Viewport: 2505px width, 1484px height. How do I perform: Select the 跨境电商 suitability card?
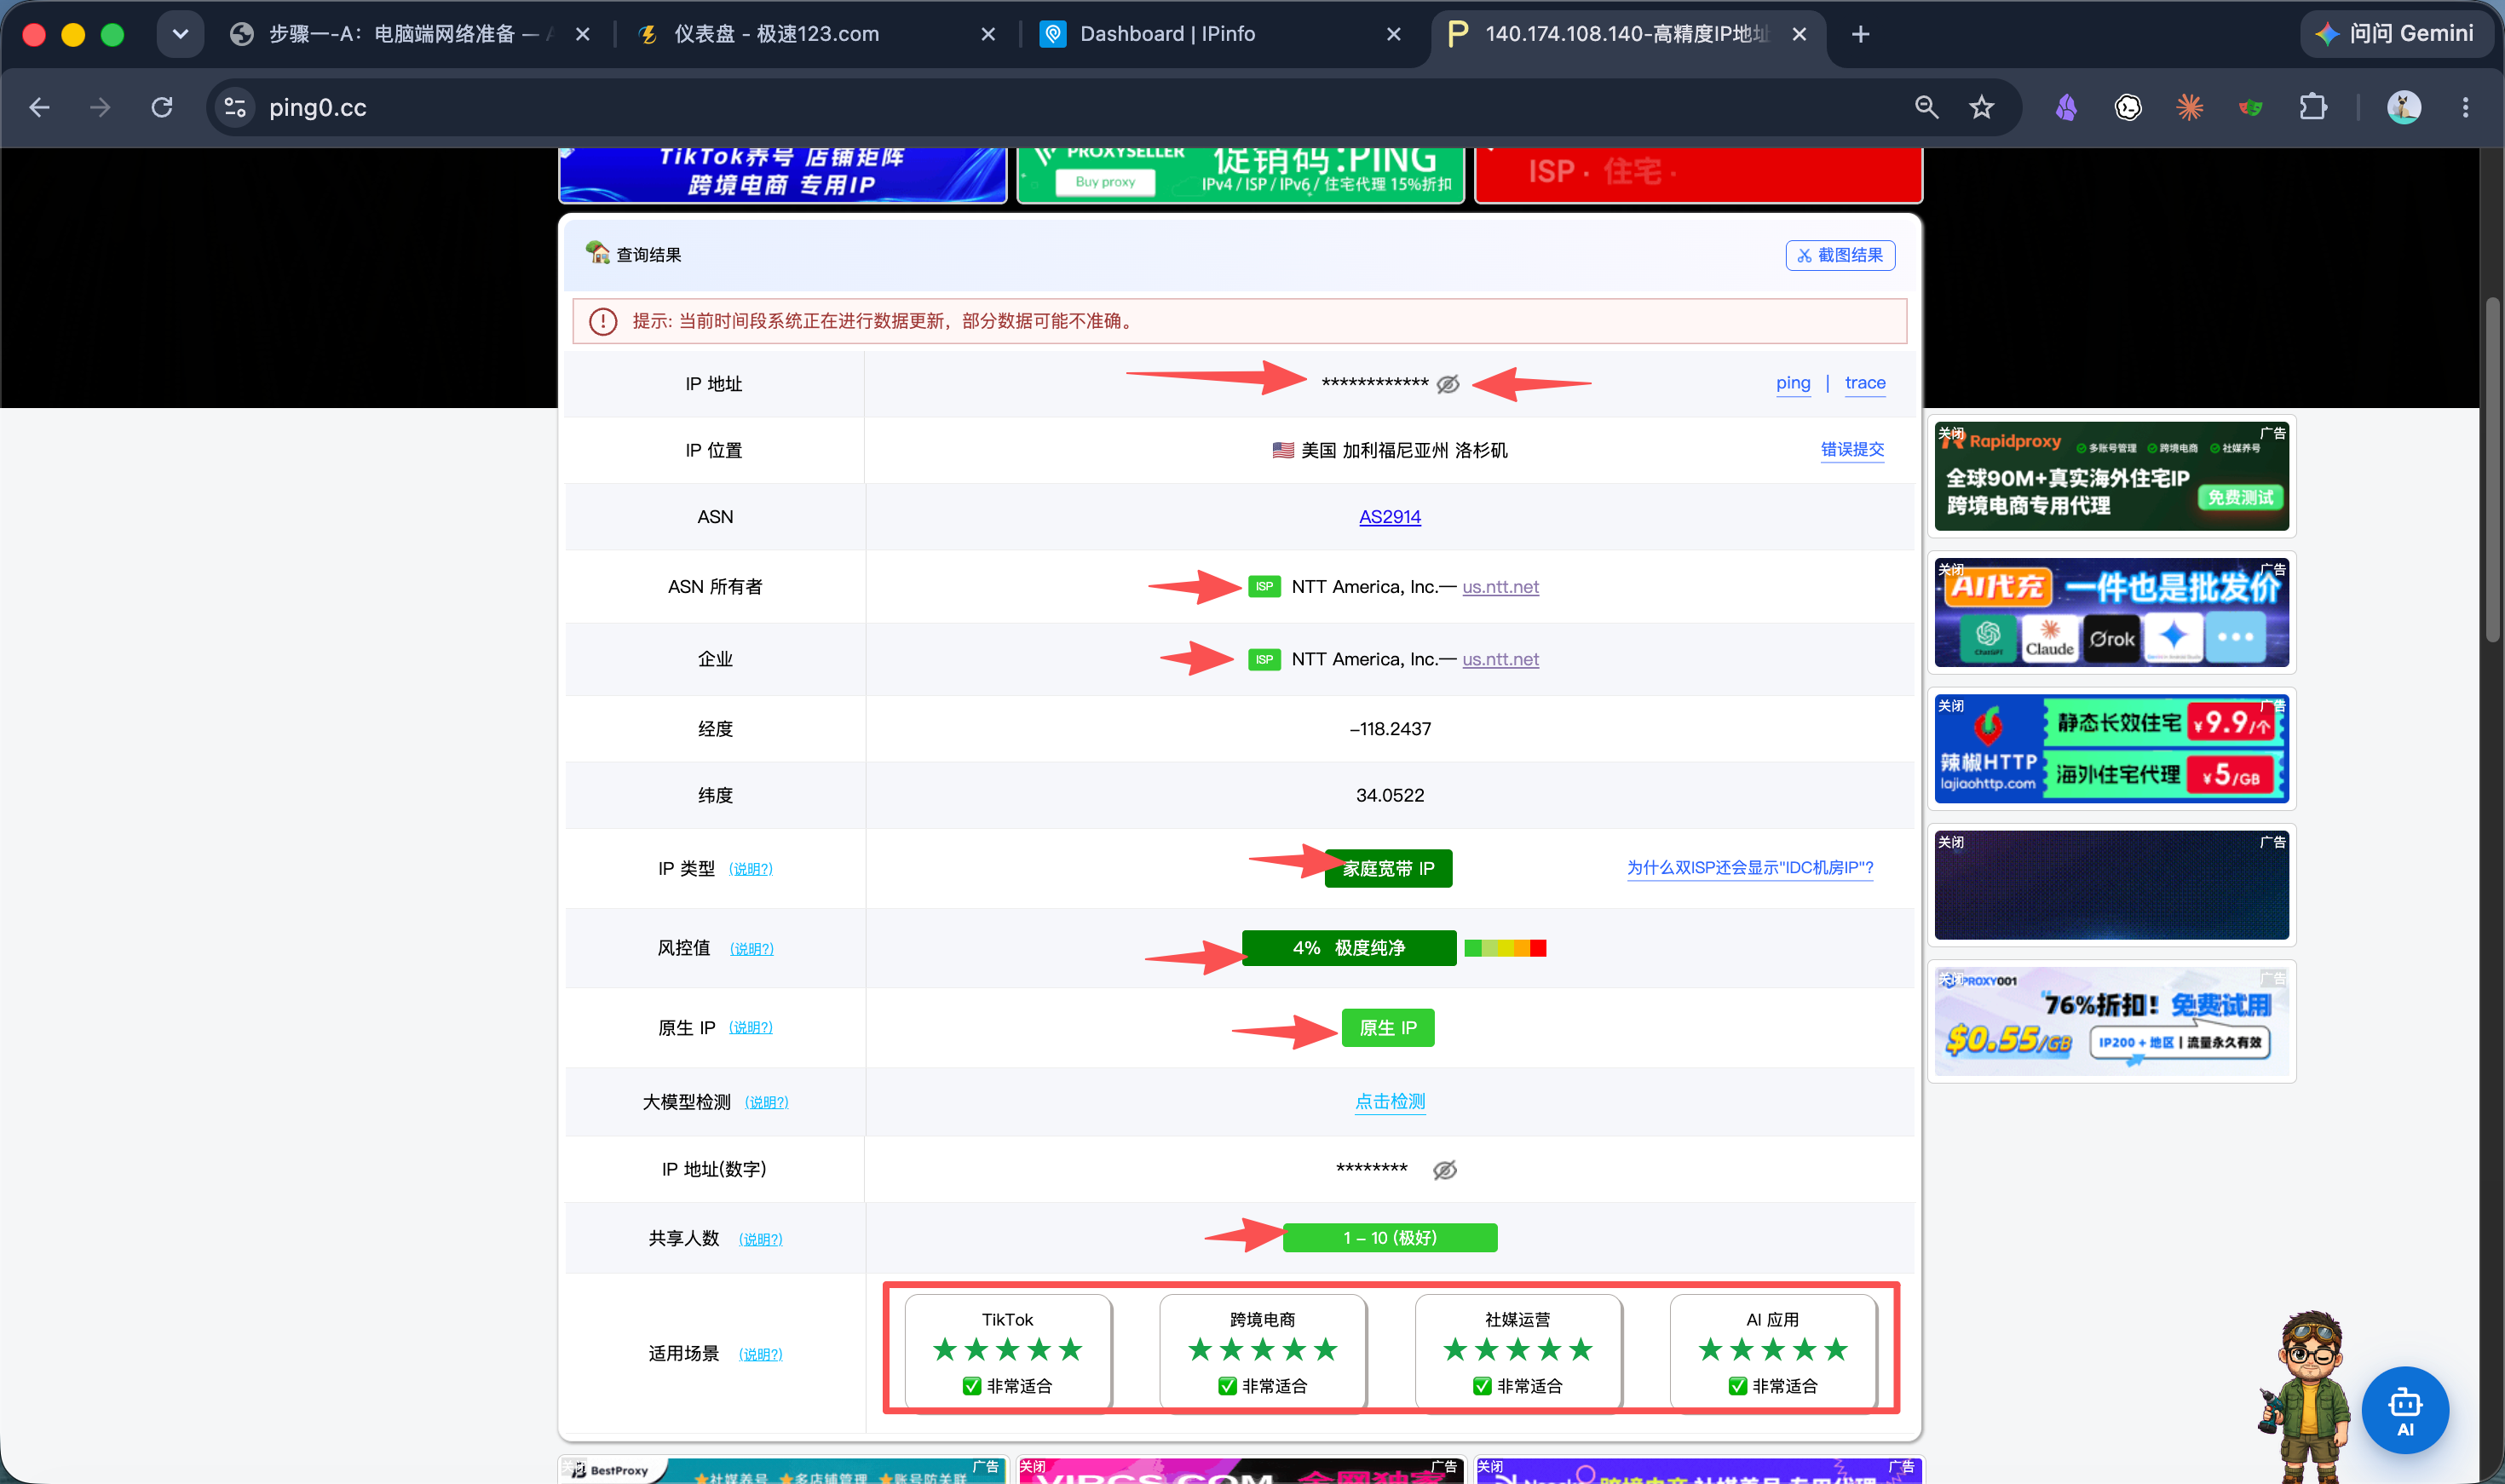click(x=1262, y=1352)
